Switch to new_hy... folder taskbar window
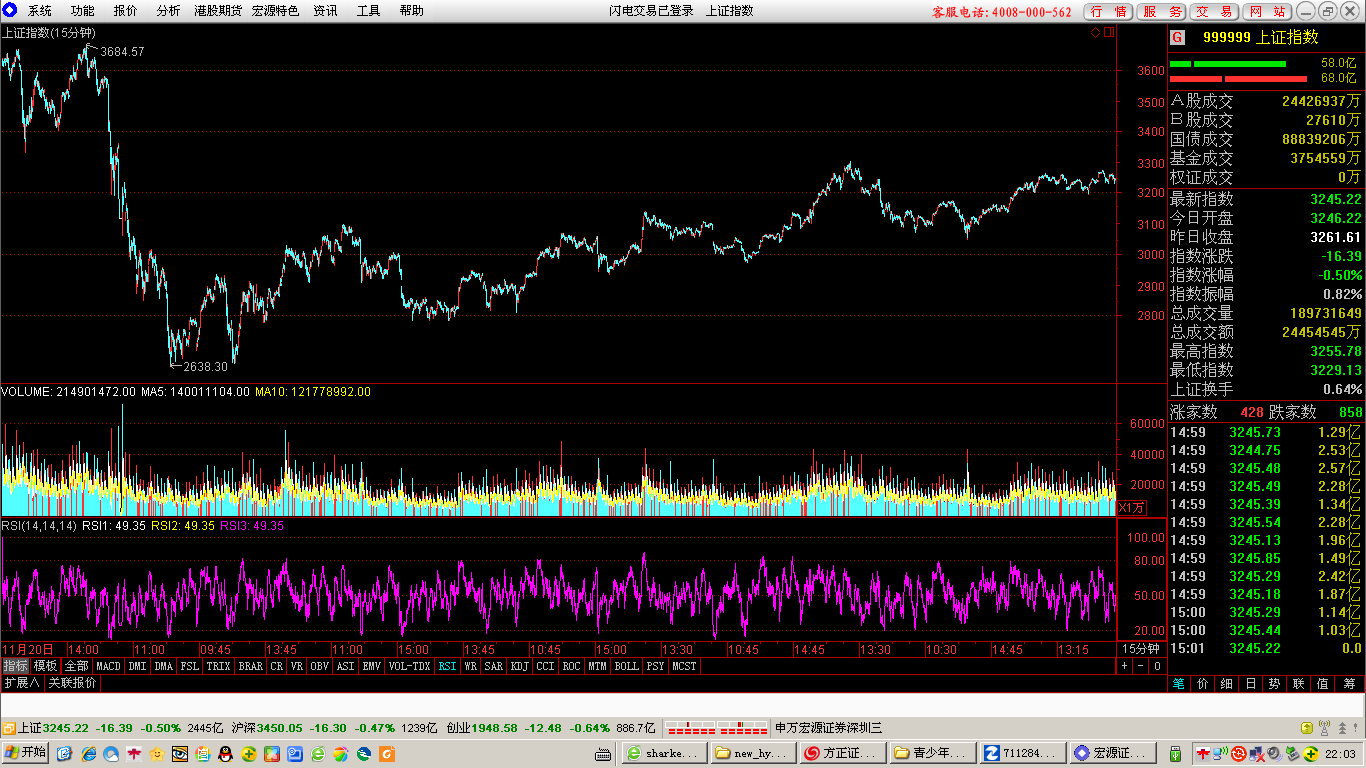 point(753,753)
